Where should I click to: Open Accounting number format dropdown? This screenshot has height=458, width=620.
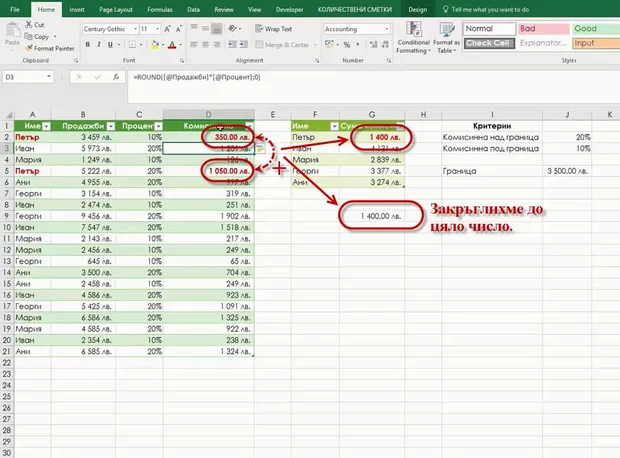pos(386,29)
